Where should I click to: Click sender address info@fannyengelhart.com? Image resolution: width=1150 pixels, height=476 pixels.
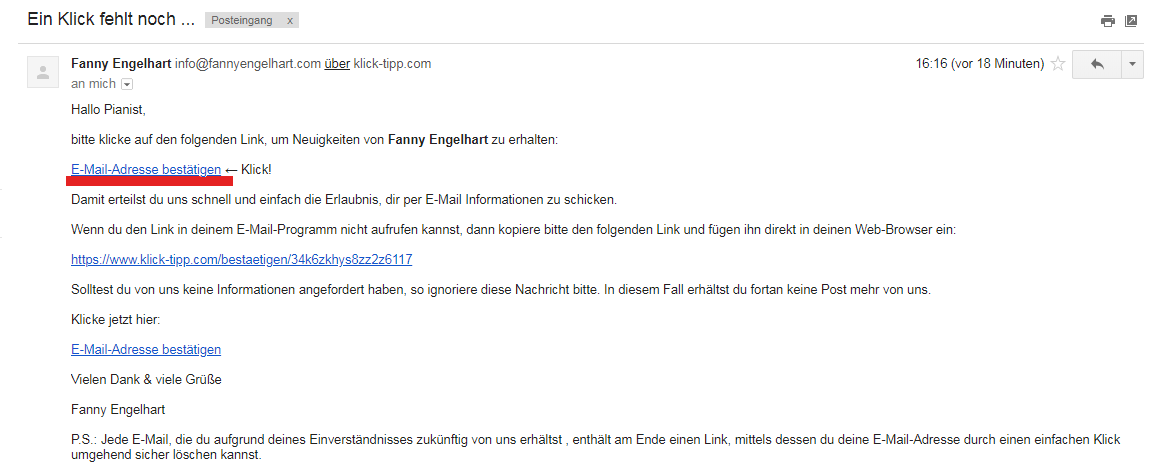point(248,64)
